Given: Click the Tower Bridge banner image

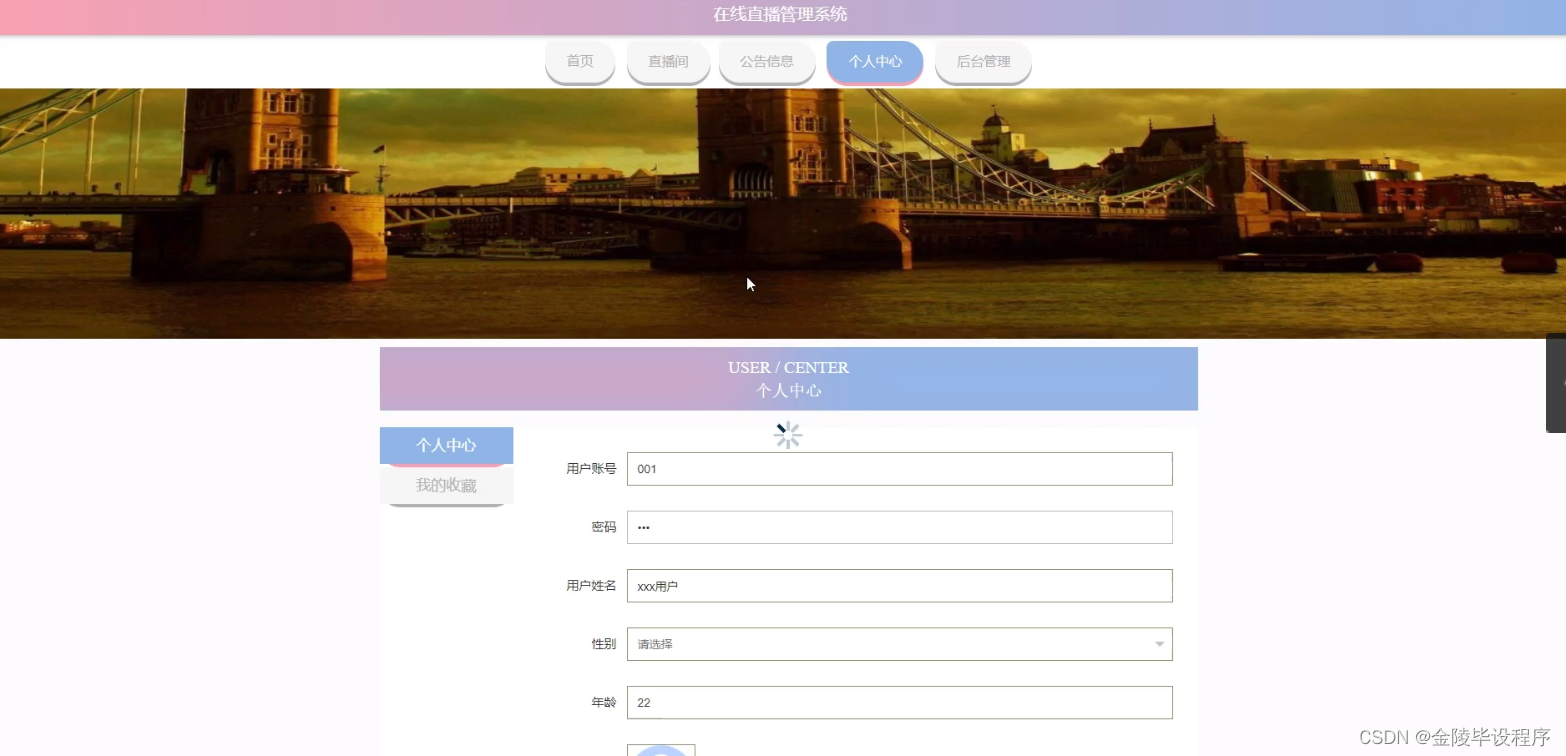Looking at the screenshot, I should (x=783, y=213).
